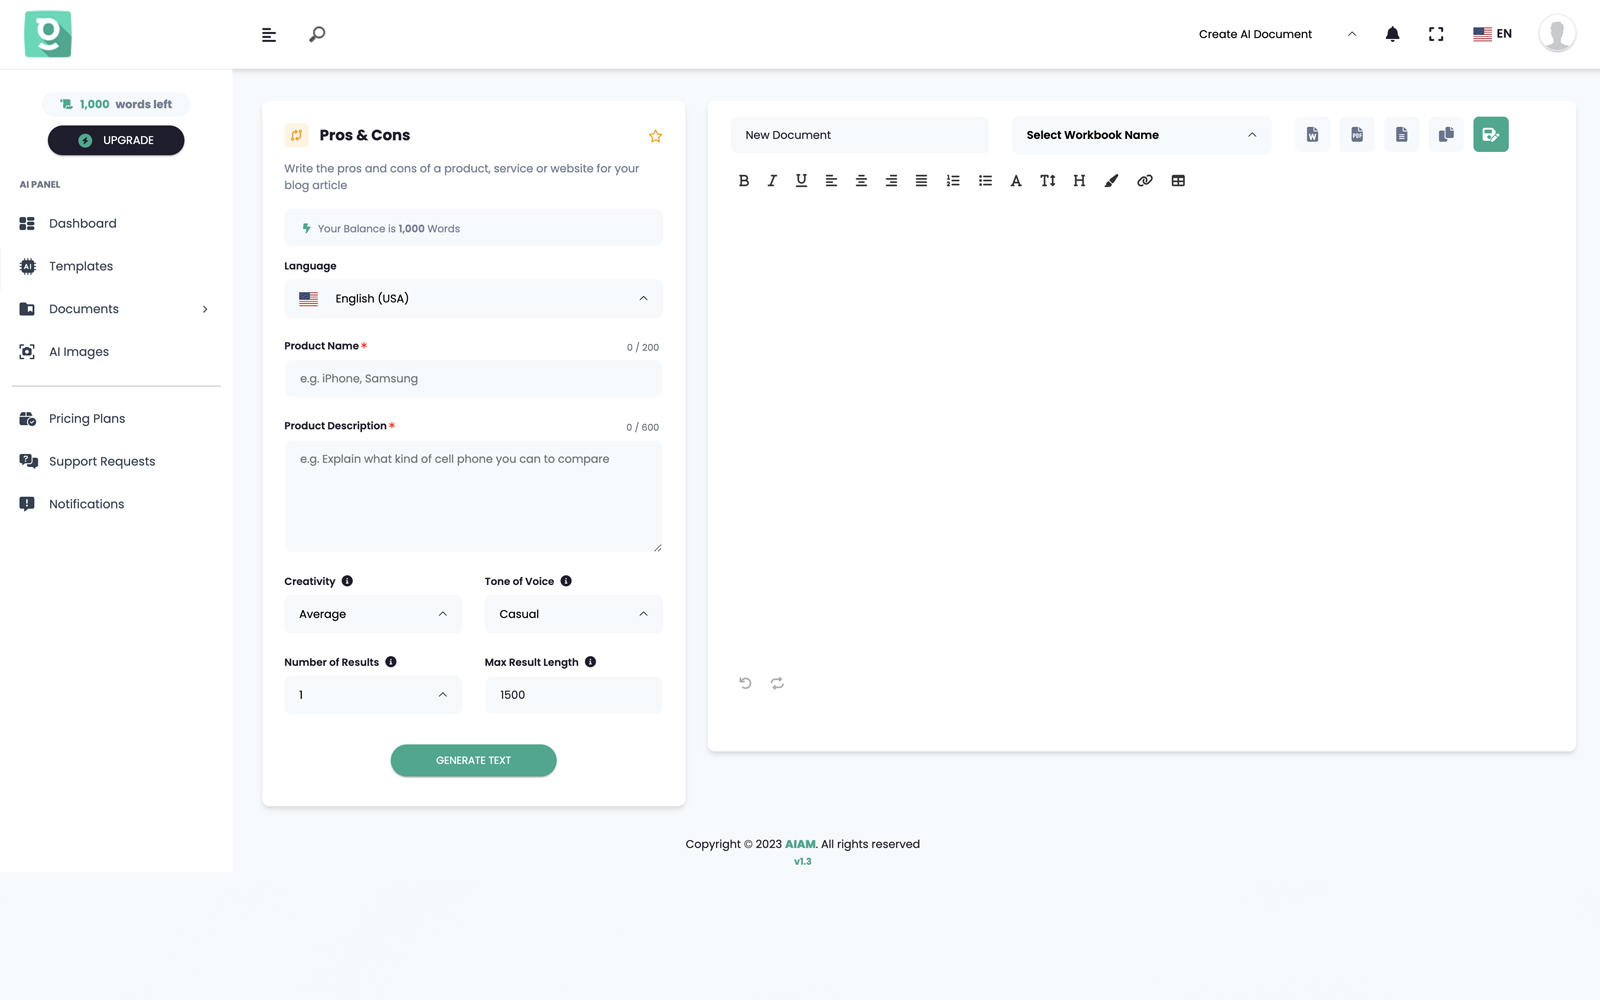Insert a hyperlink in the editor

(x=1145, y=181)
